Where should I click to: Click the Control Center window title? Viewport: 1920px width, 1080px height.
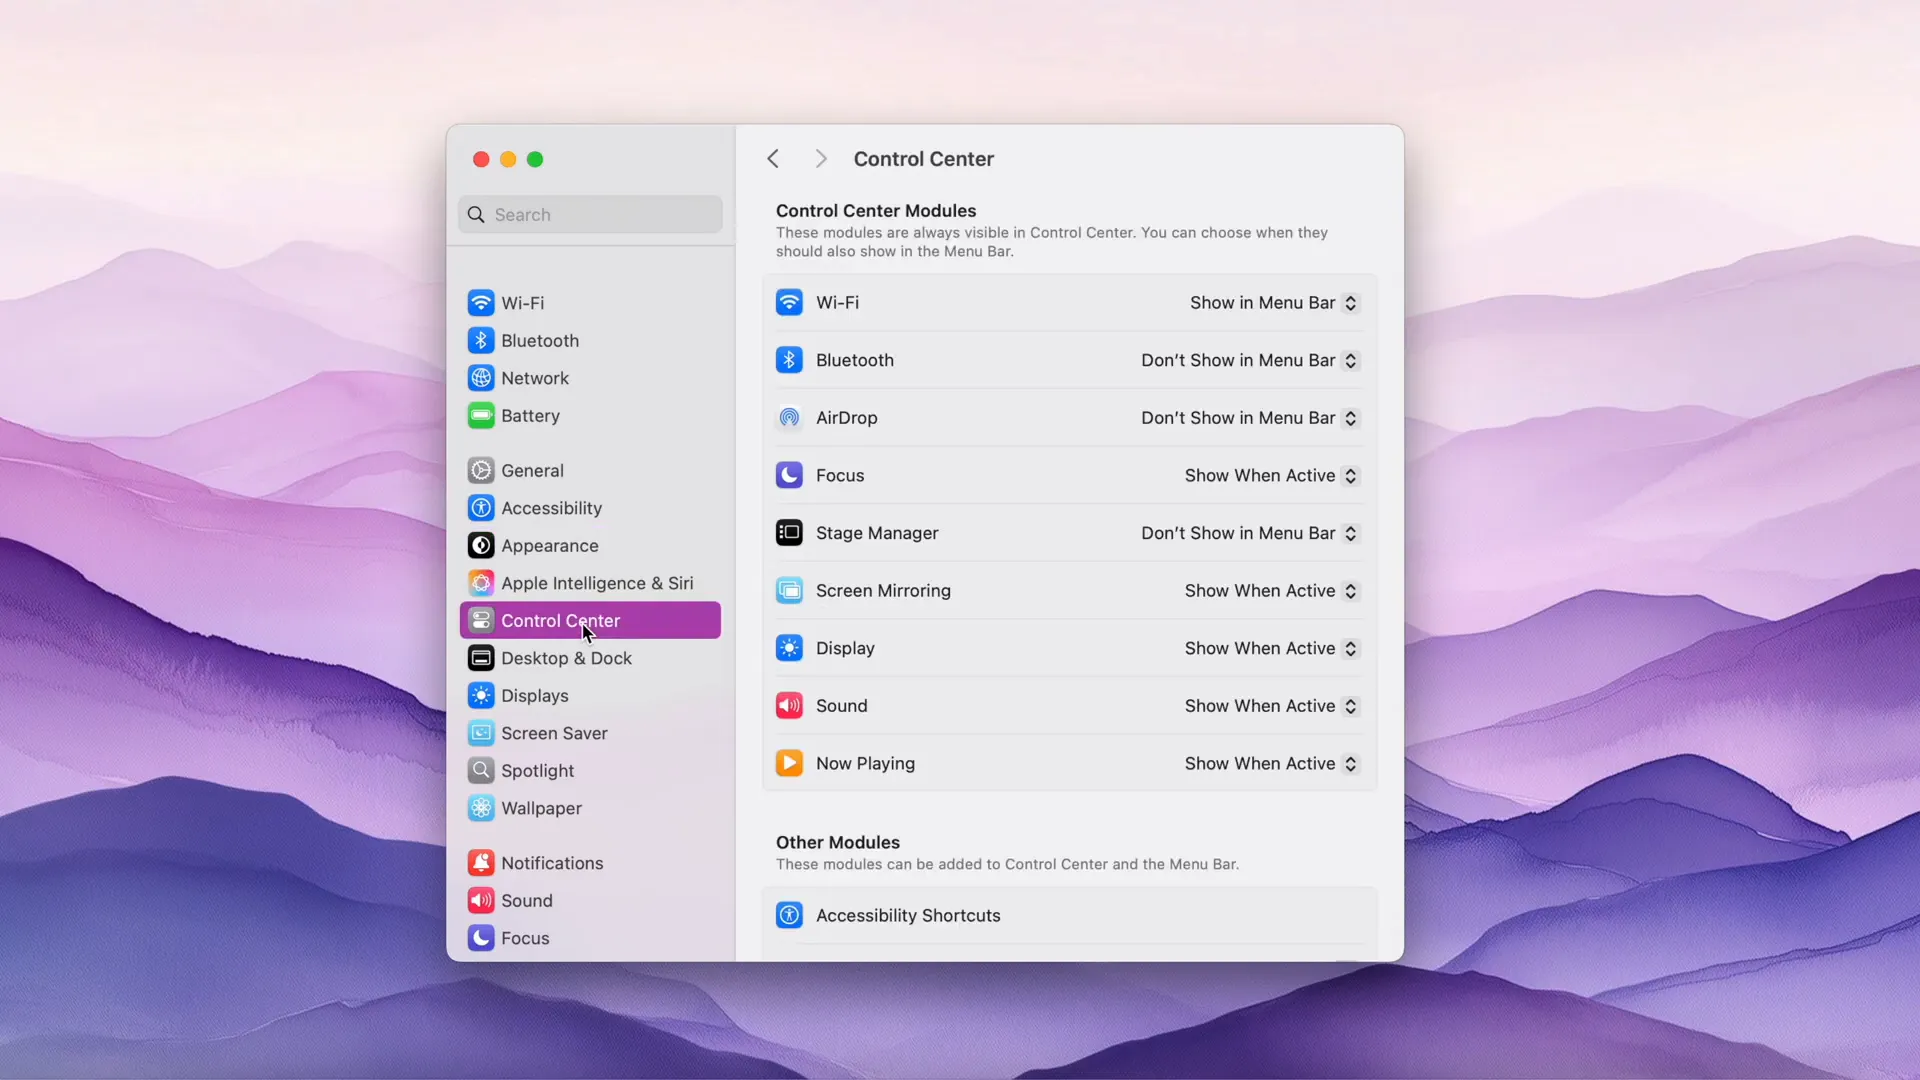(924, 159)
